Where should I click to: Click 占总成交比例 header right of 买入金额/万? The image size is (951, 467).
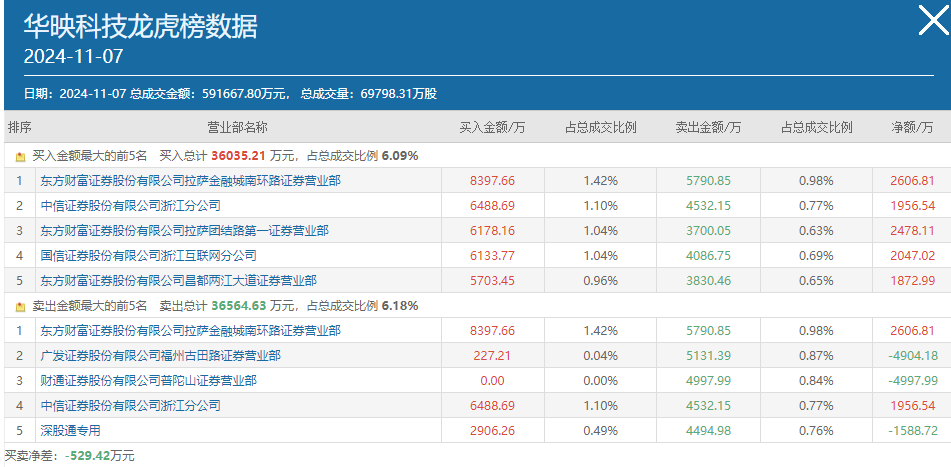coord(600,127)
